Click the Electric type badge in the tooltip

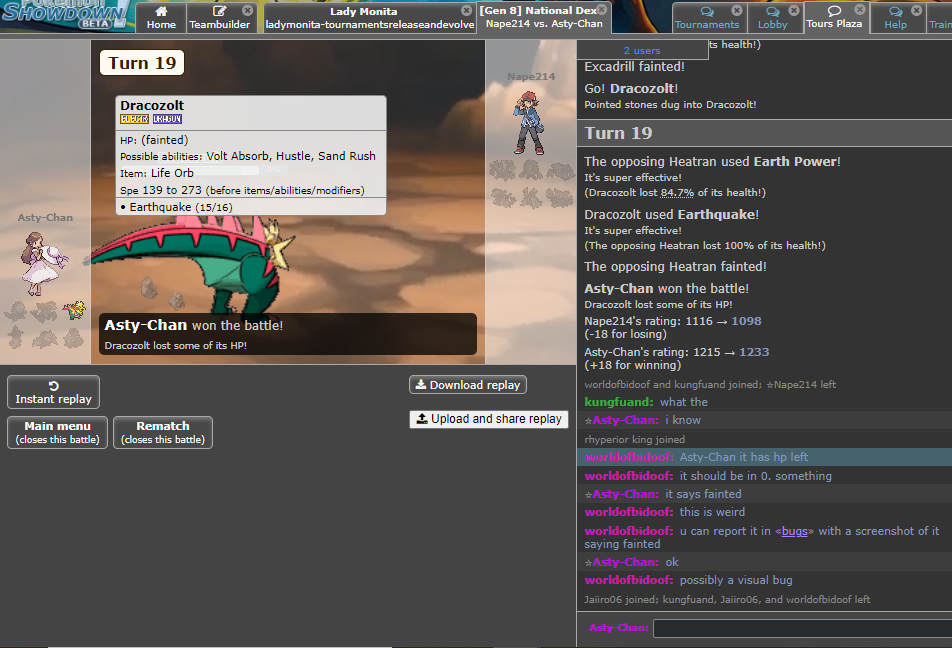point(134,119)
